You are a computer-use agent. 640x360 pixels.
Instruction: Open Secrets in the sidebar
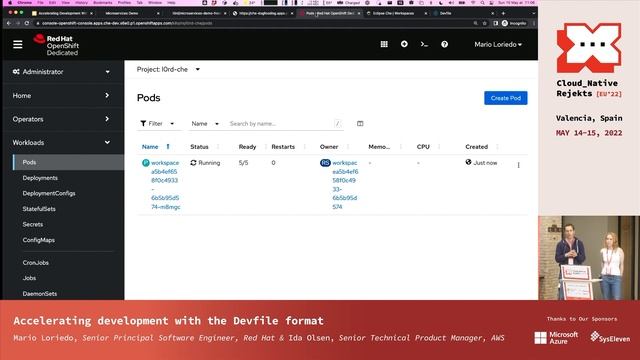click(33, 224)
